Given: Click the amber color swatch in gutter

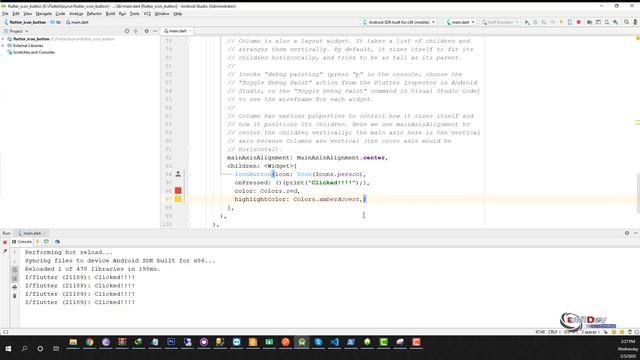Looking at the screenshot, I should [178, 199].
